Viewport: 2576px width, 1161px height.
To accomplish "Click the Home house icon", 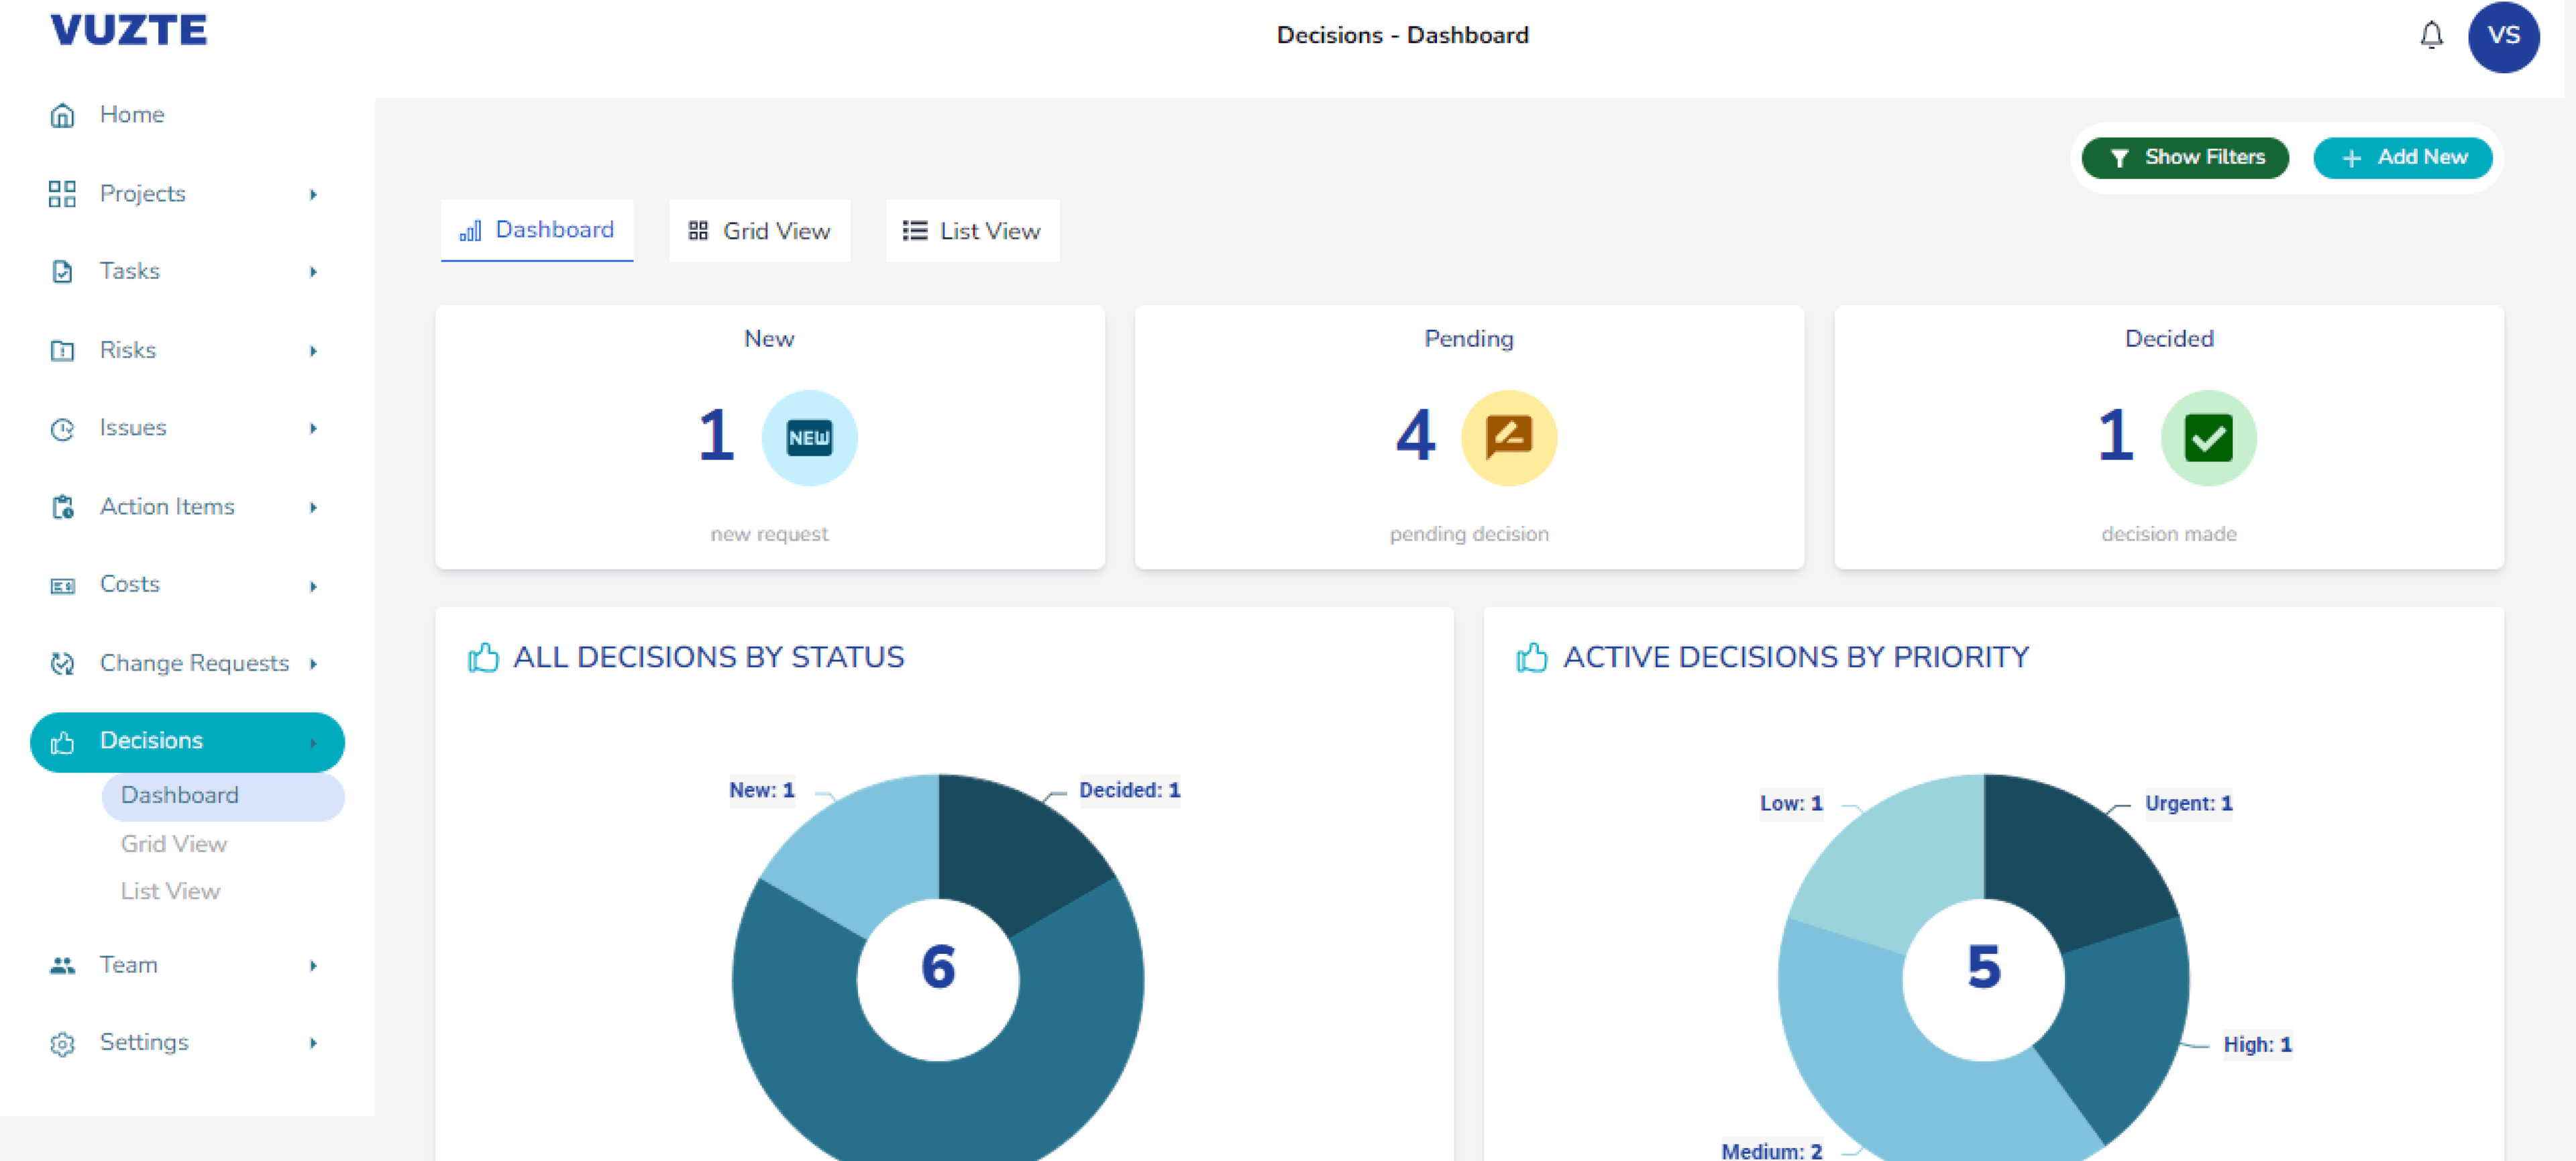I will click(62, 115).
